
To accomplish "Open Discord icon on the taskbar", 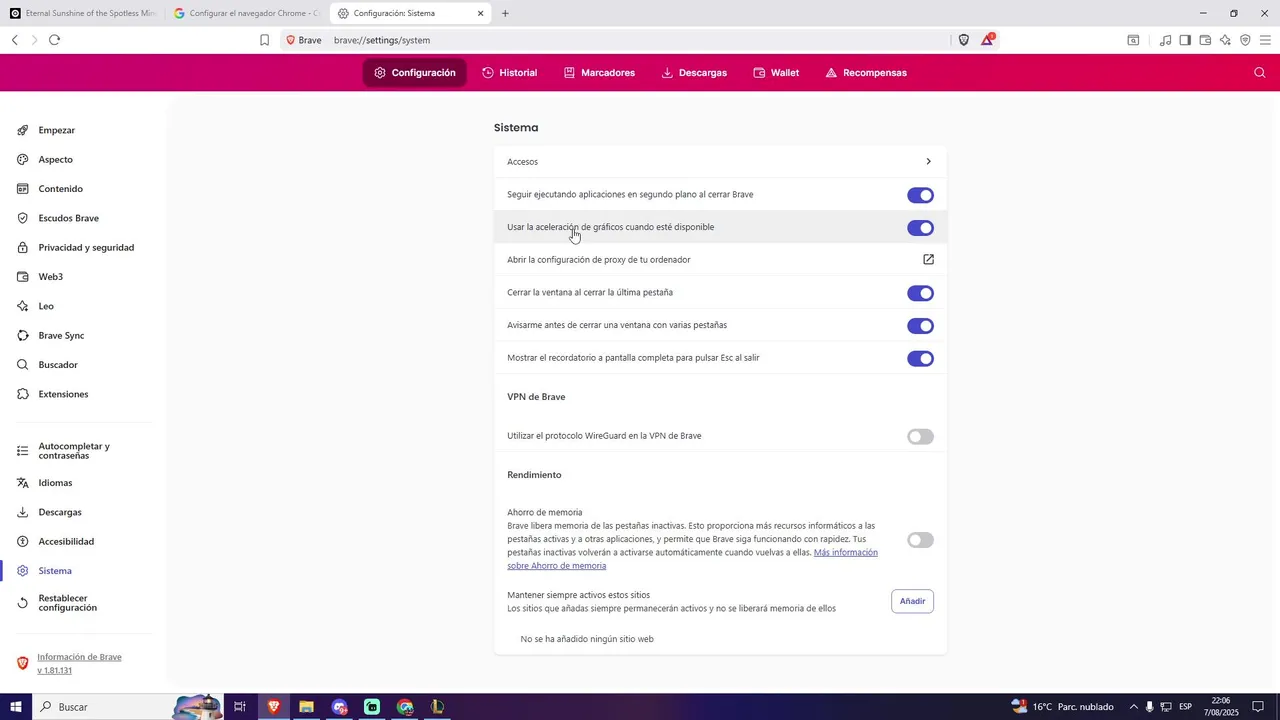I will pos(339,707).
